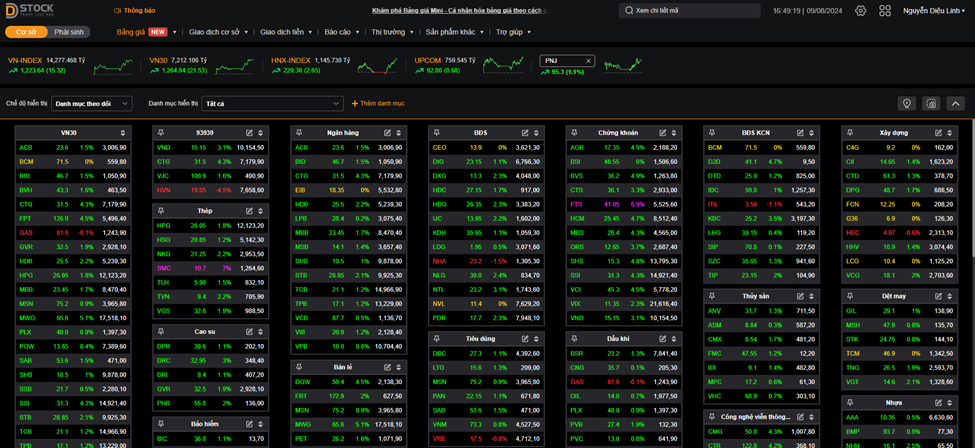Pin the Ngân hàng watchlist panel
Viewport: 975px width, 448px height.
(299, 133)
